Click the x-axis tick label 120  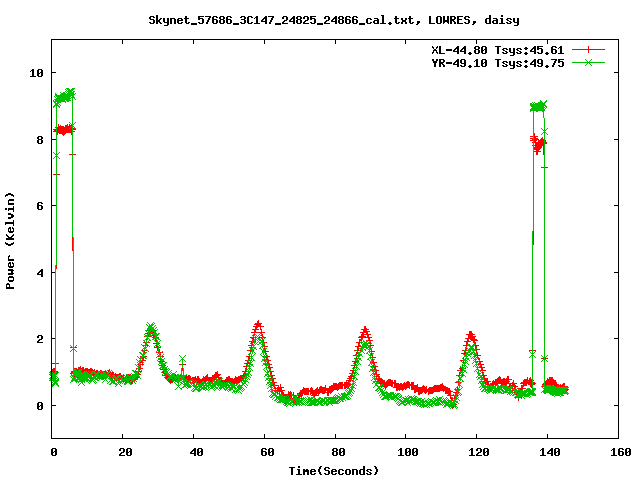tap(478, 452)
